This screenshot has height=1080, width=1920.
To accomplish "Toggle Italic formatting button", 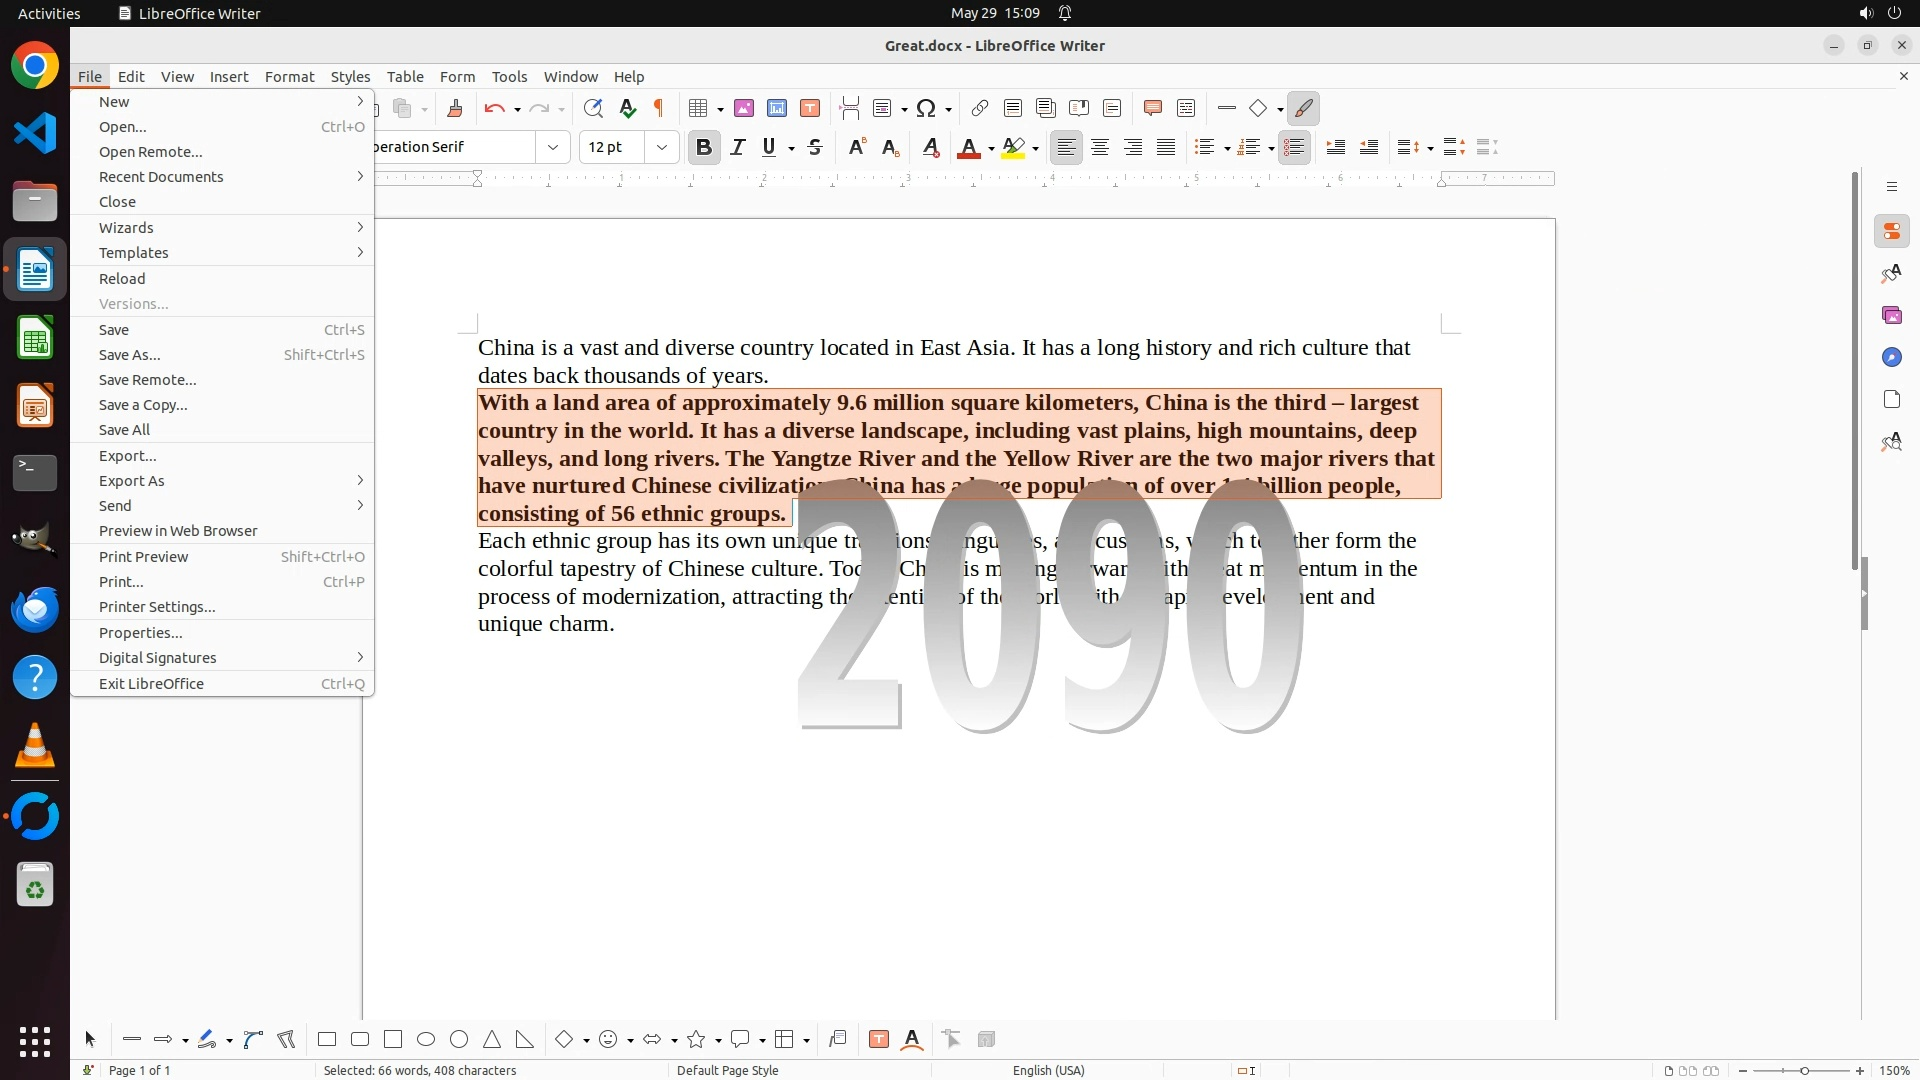I will pos(737,147).
